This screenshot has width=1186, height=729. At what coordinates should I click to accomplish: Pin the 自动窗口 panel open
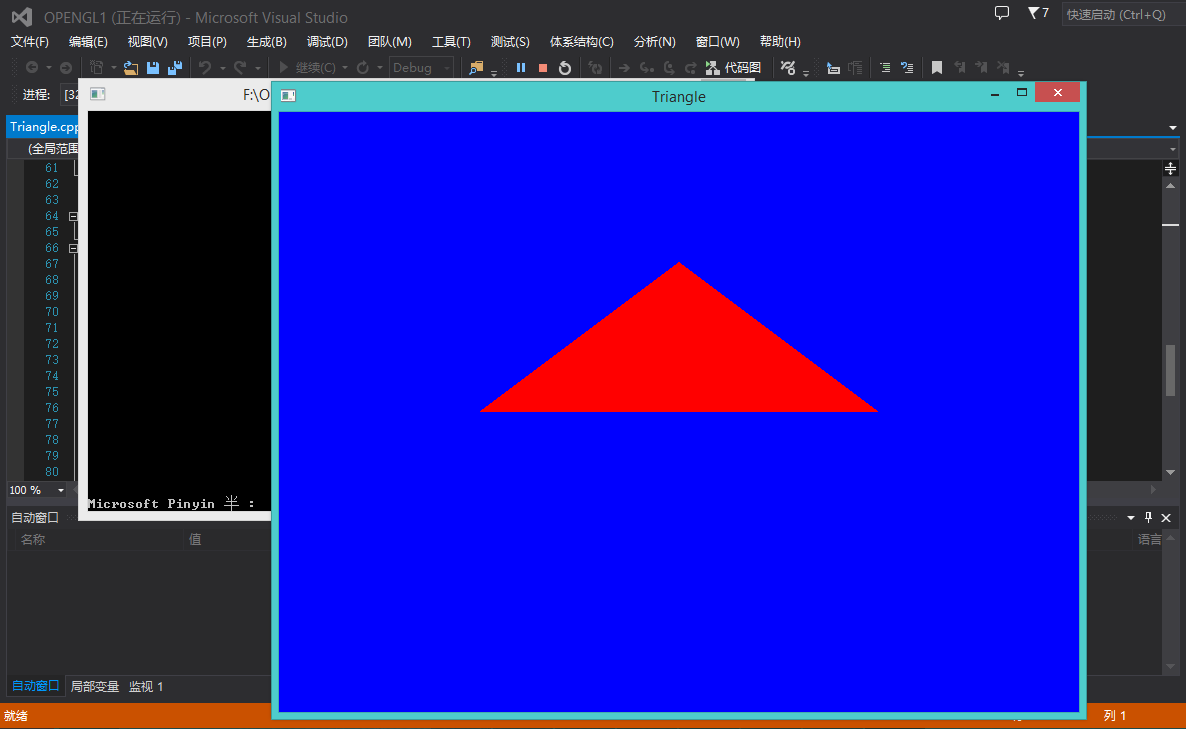[x=1149, y=517]
